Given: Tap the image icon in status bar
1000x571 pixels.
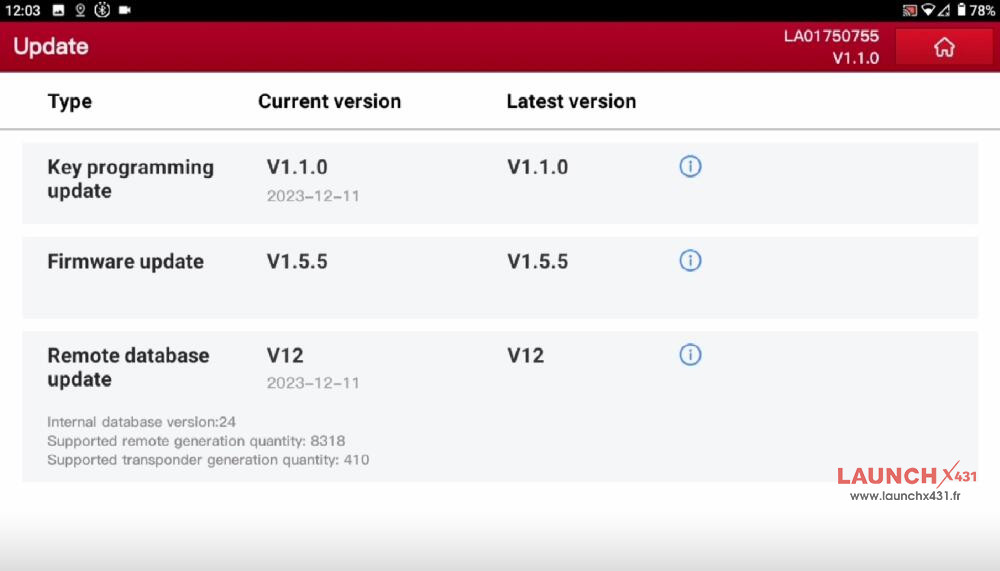Looking at the screenshot, I should pyautogui.click(x=58, y=10).
